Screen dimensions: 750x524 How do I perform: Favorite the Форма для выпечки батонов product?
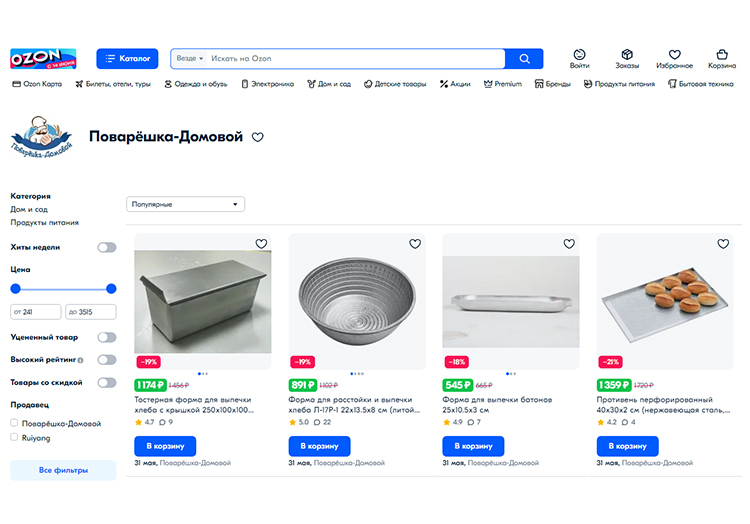569,244
